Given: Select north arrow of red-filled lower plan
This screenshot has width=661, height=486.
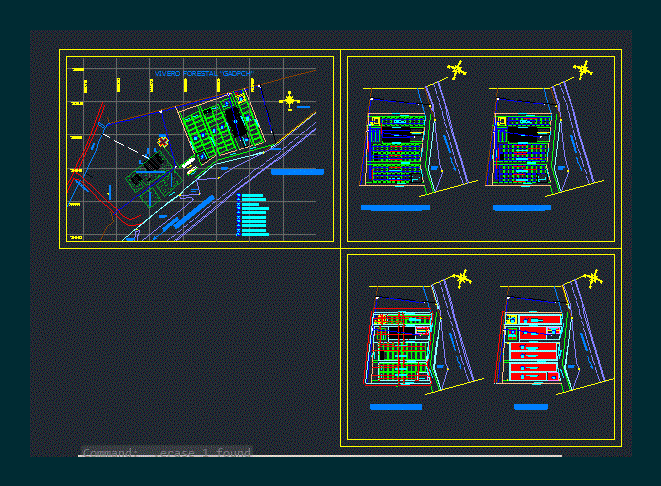Looking at the screenshot, I should coord(594,279).
